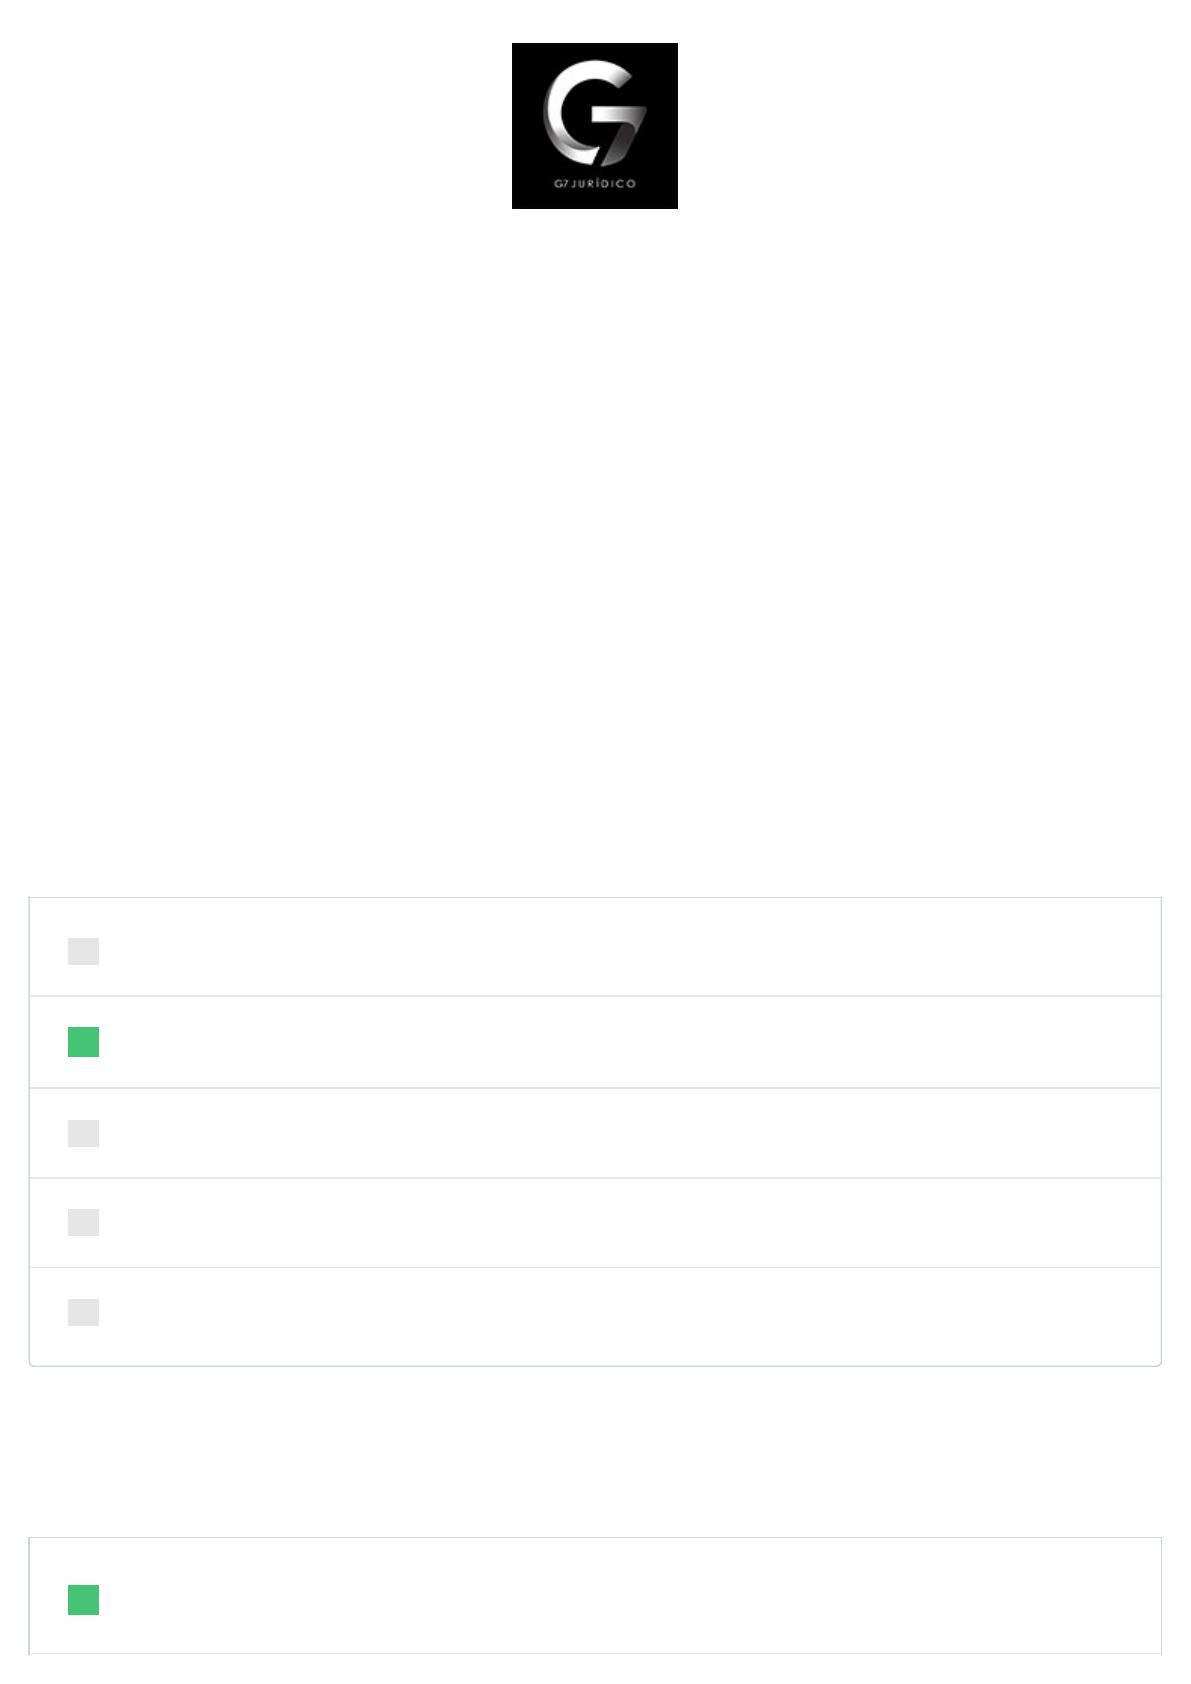Click the green swatch in the upper card

[83, 1042]
